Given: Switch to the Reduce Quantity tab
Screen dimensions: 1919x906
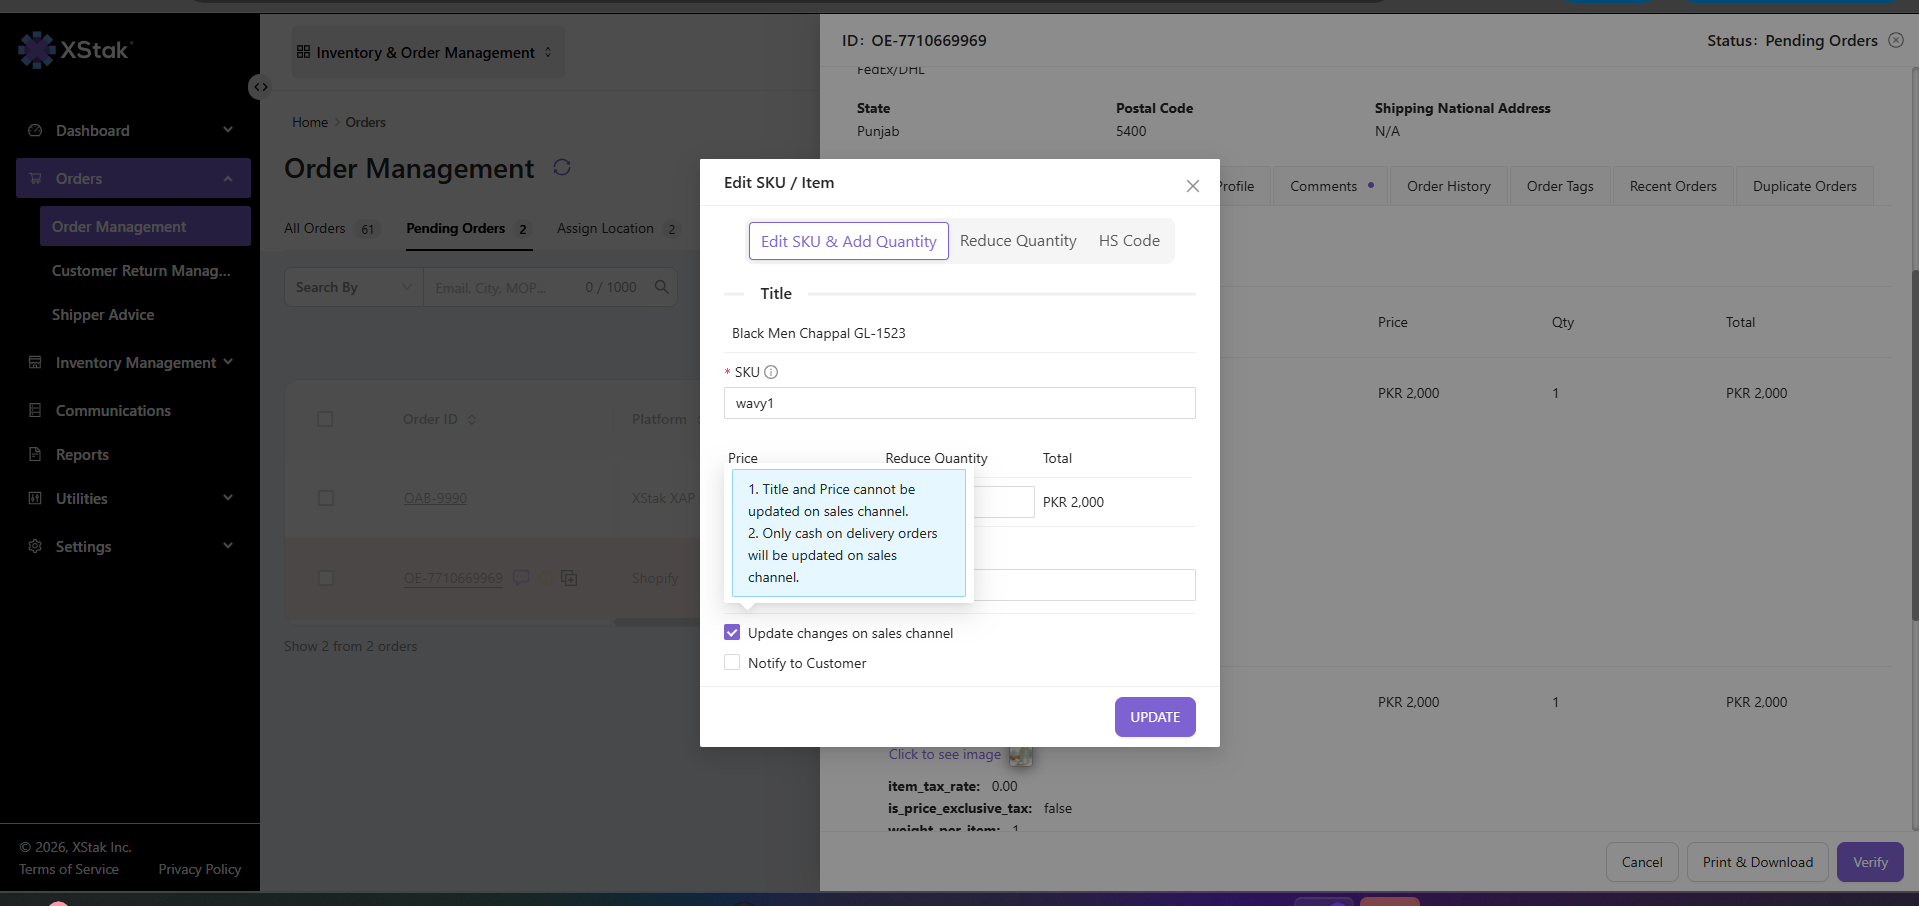Looking at the screenshot, I should [x=1018, y=241].
